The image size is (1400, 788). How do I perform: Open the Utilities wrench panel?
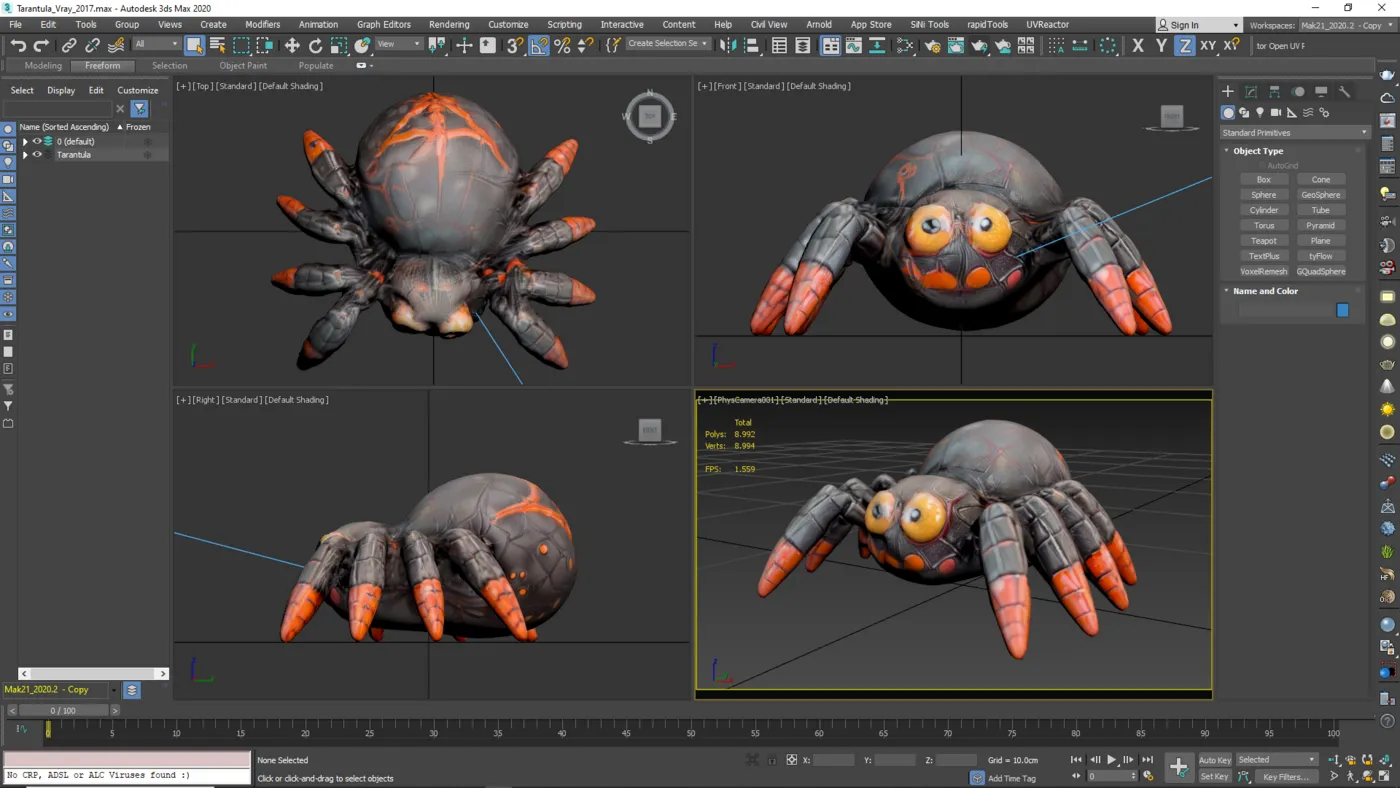(1344, 91)
